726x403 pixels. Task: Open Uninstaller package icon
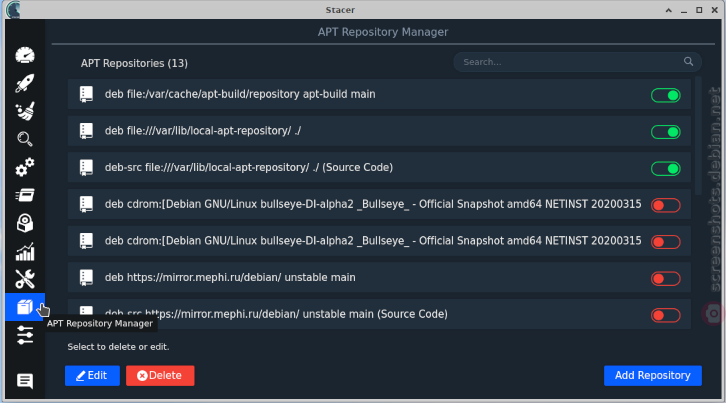pyautogui.click(x=25, y=223)
